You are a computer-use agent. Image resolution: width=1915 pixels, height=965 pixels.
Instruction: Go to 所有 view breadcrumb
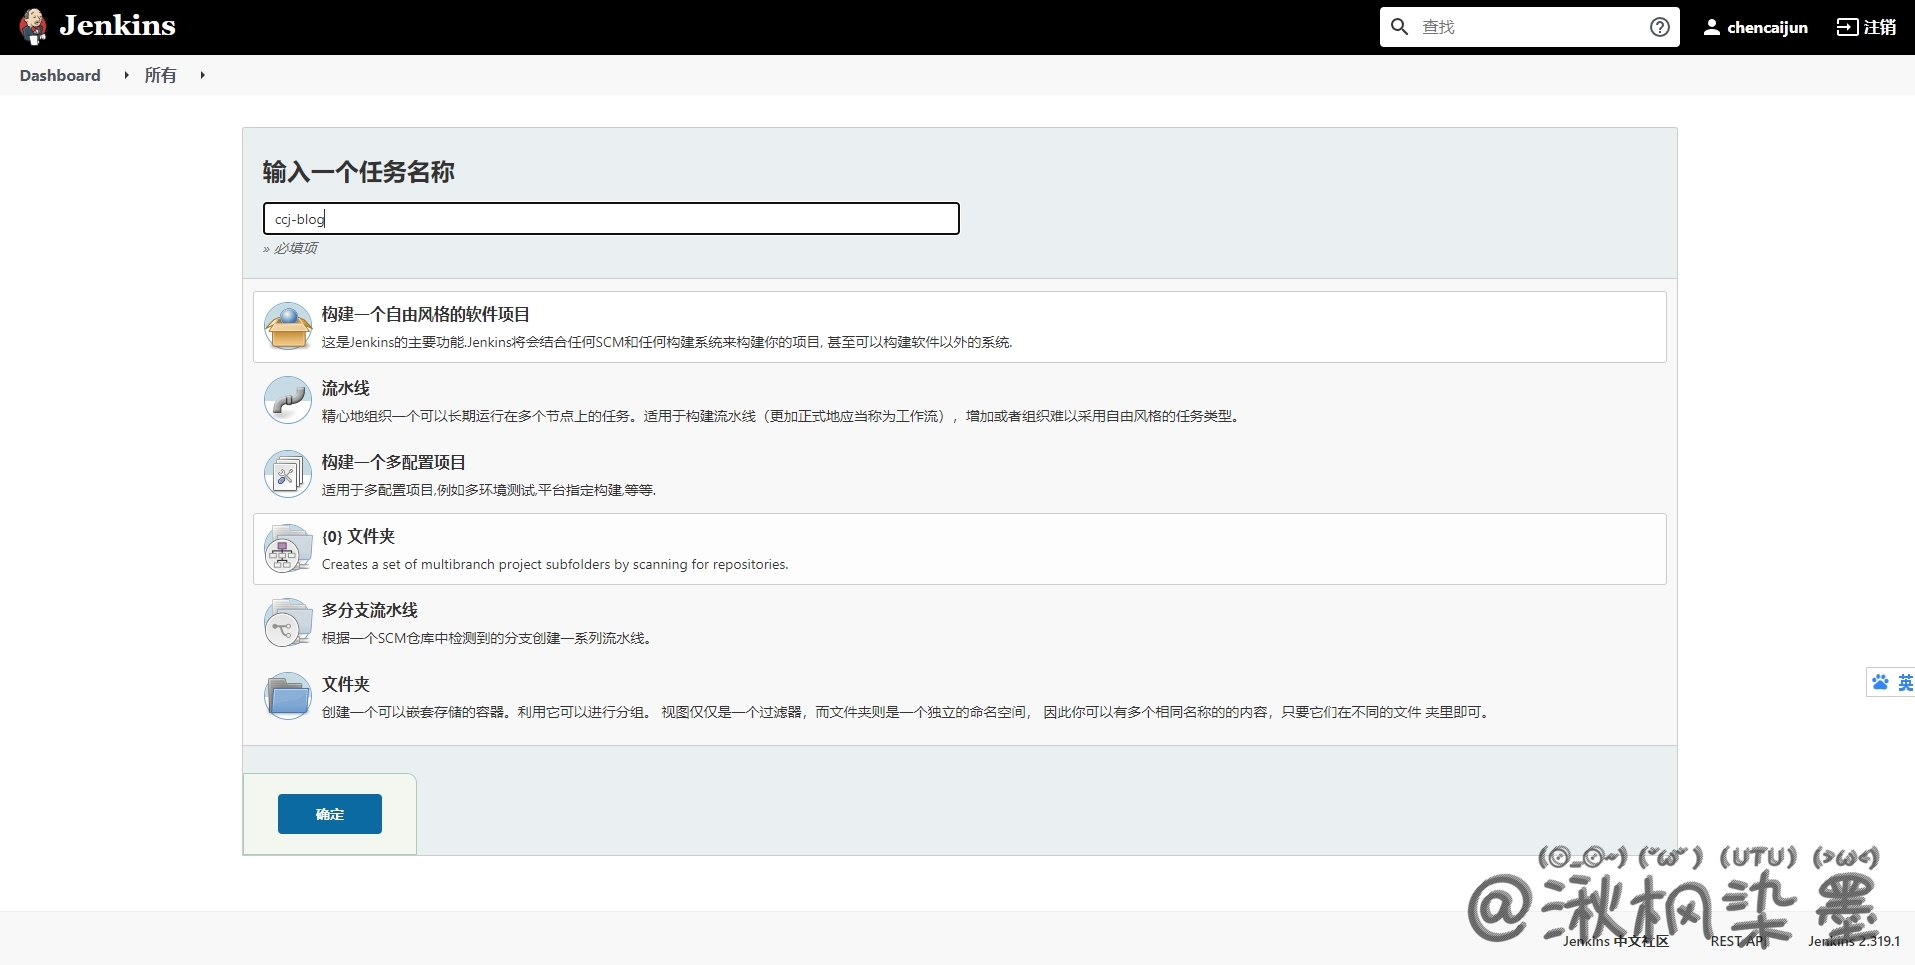(x=160, y=75)
